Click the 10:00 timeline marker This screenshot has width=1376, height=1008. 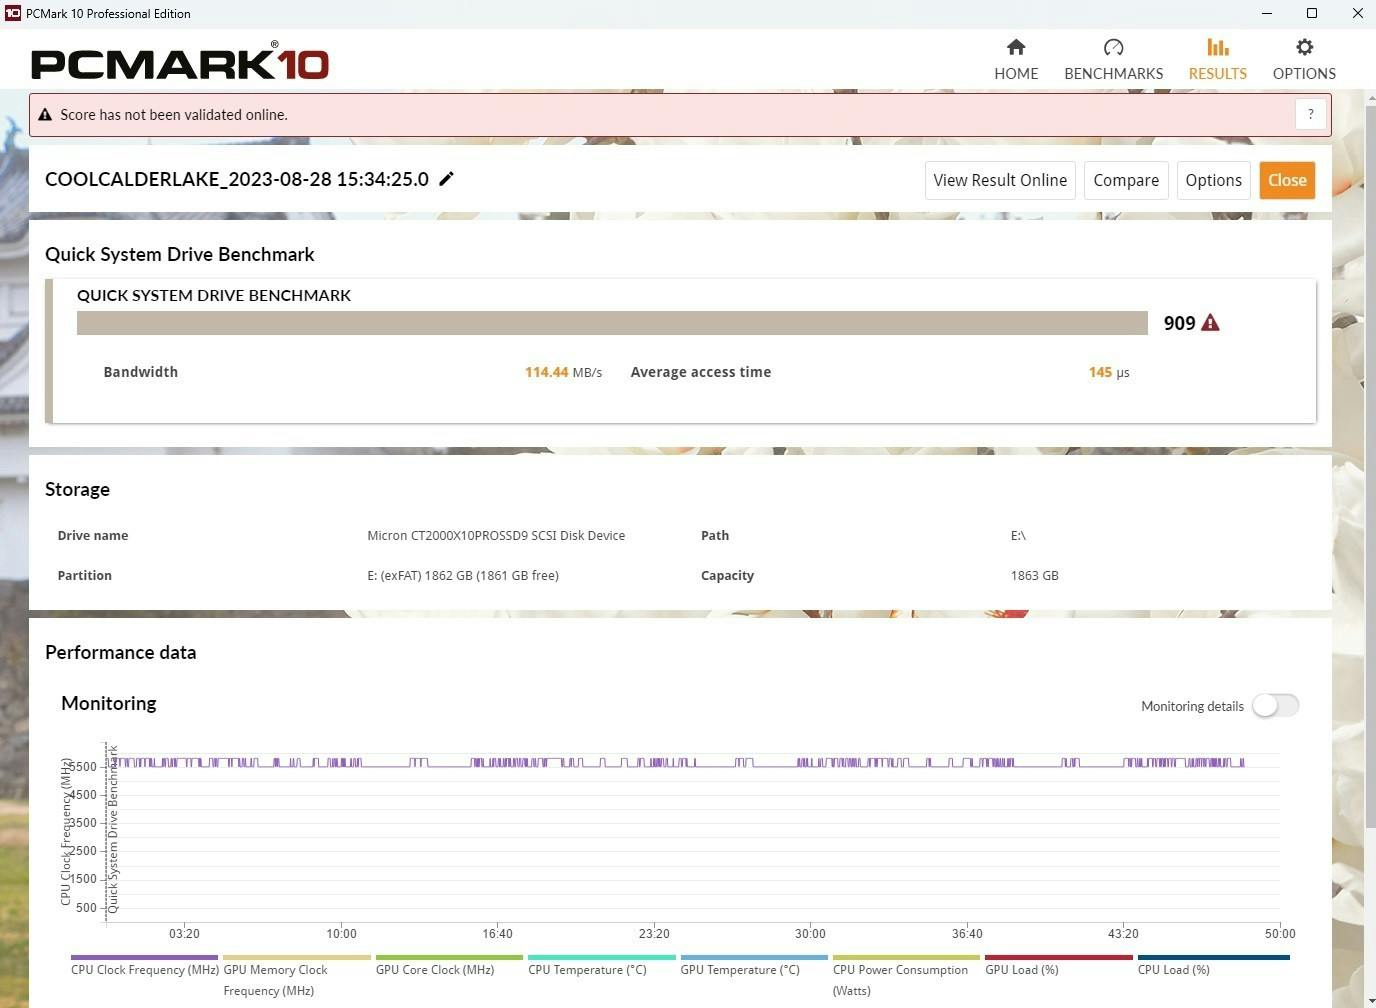click(341, 933)
